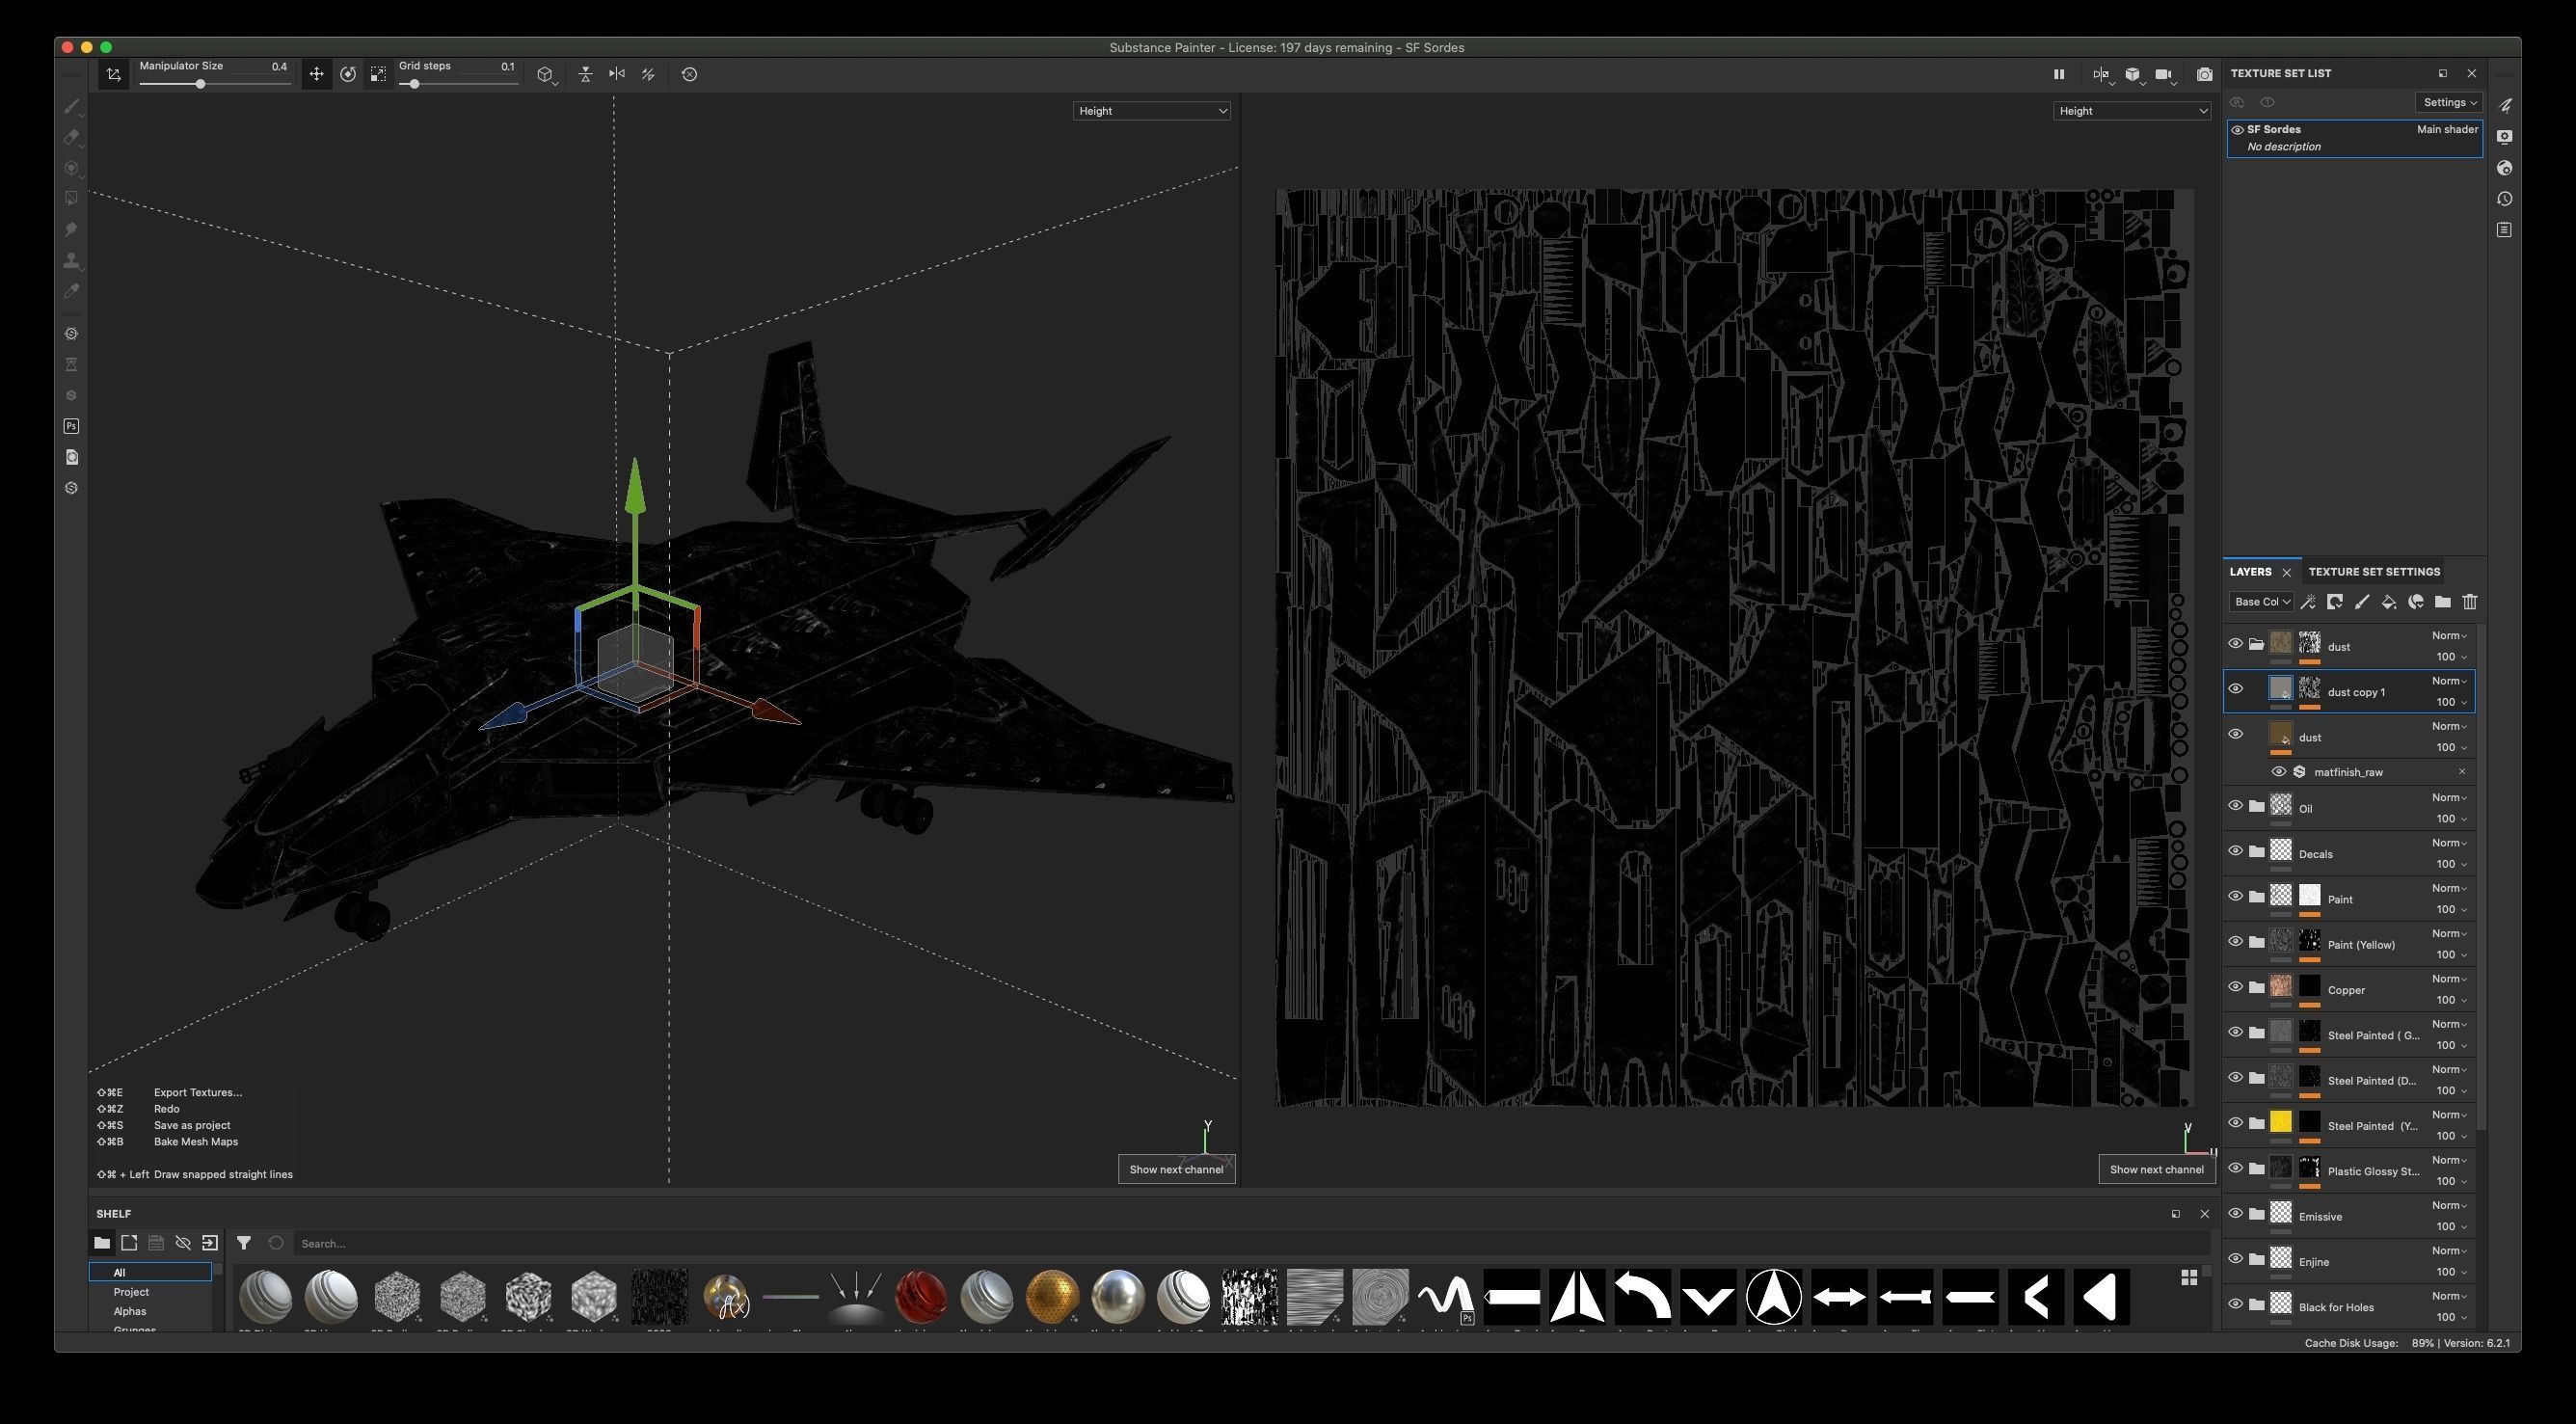Click the vertical flip icon in top toolbar
Image resolution: width=2576 pixels, height=1424 pixels.
pyautogui.click(x=585, y=74)
